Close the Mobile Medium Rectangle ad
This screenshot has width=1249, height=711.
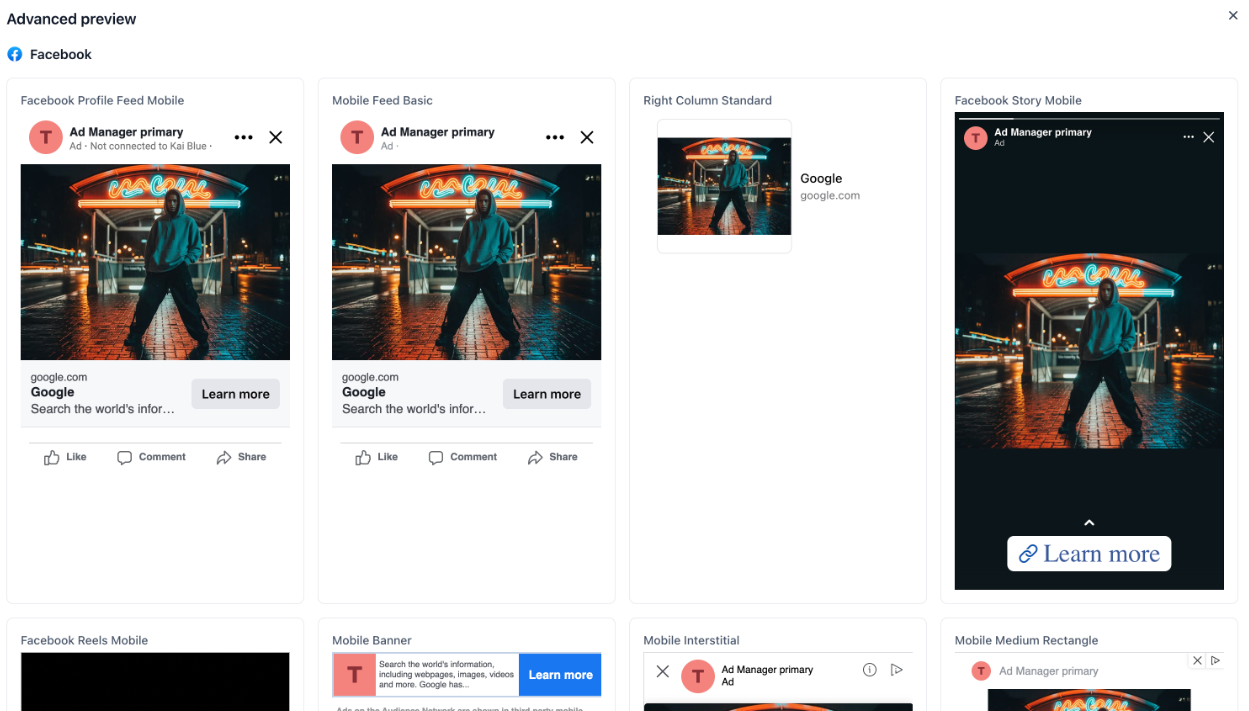tap(1197, 661)
